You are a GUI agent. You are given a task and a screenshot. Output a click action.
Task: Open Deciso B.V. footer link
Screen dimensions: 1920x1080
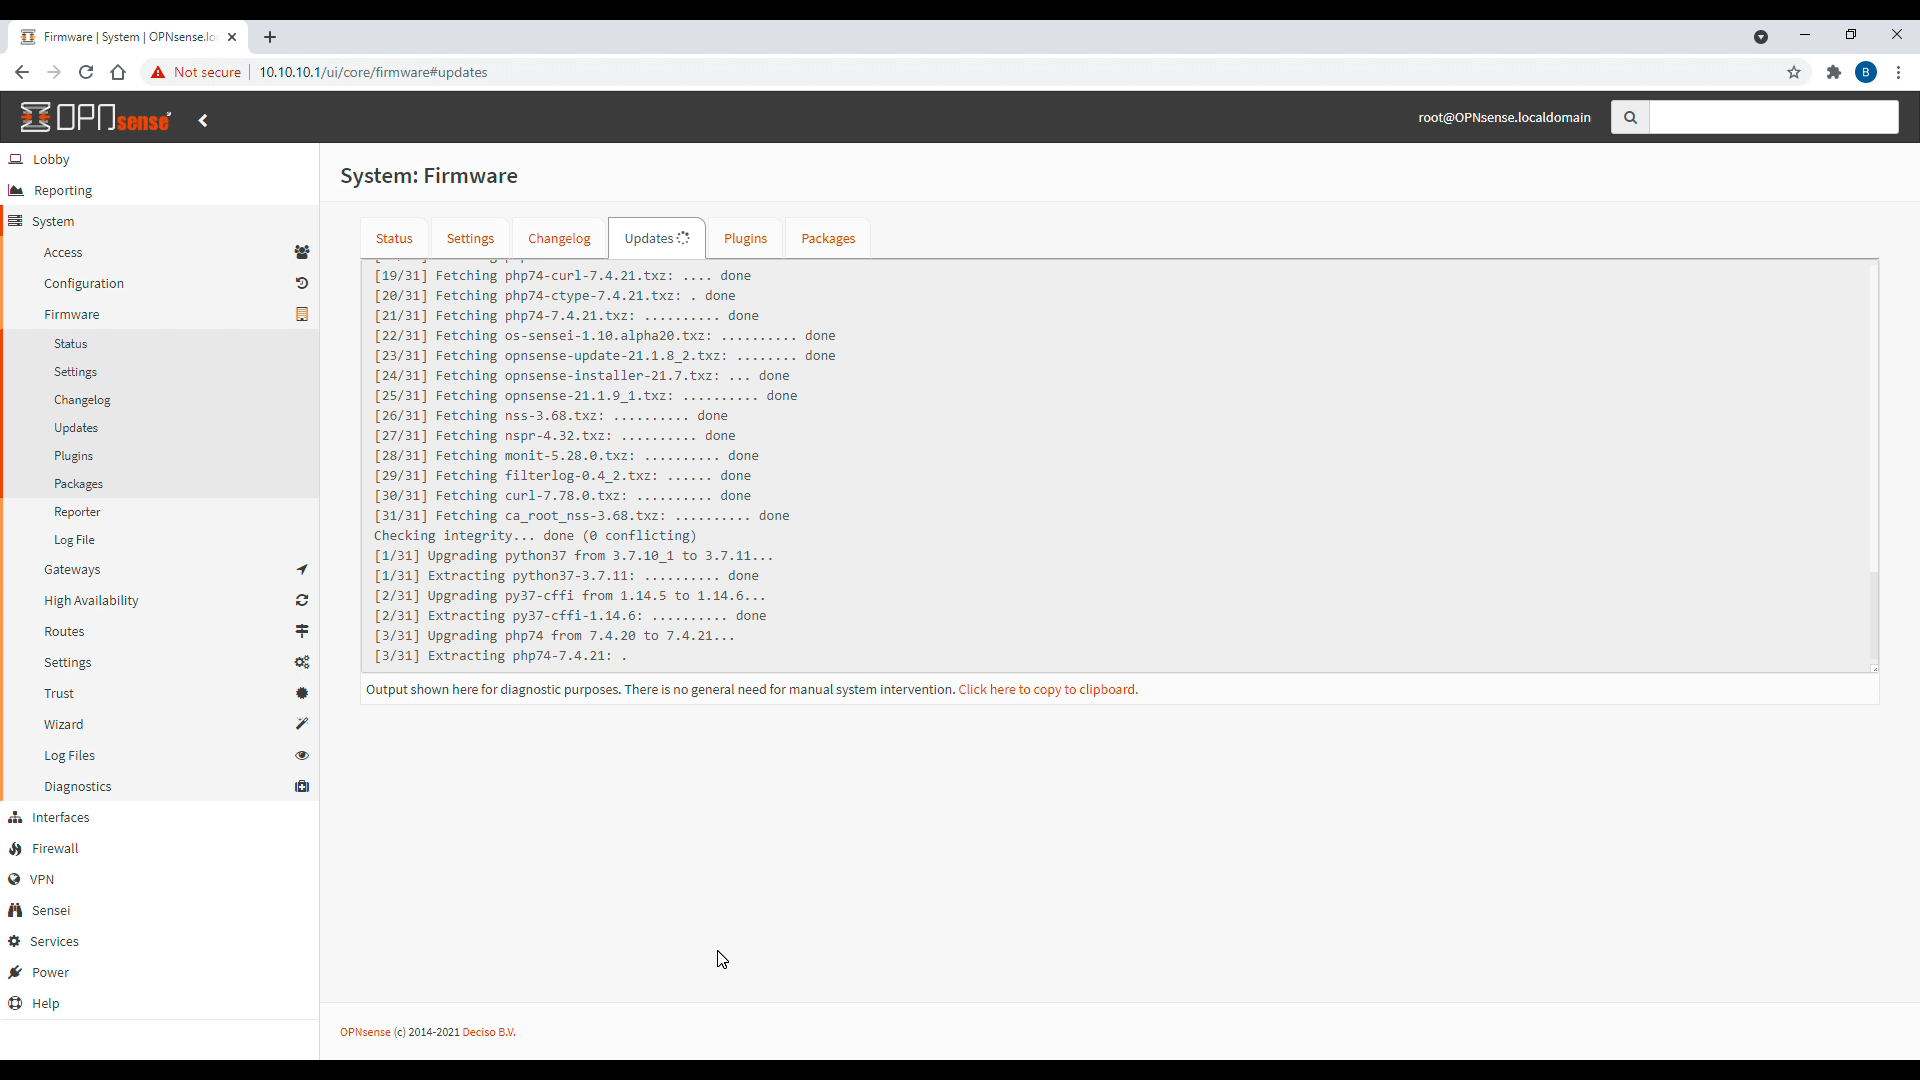(489, 1033)
